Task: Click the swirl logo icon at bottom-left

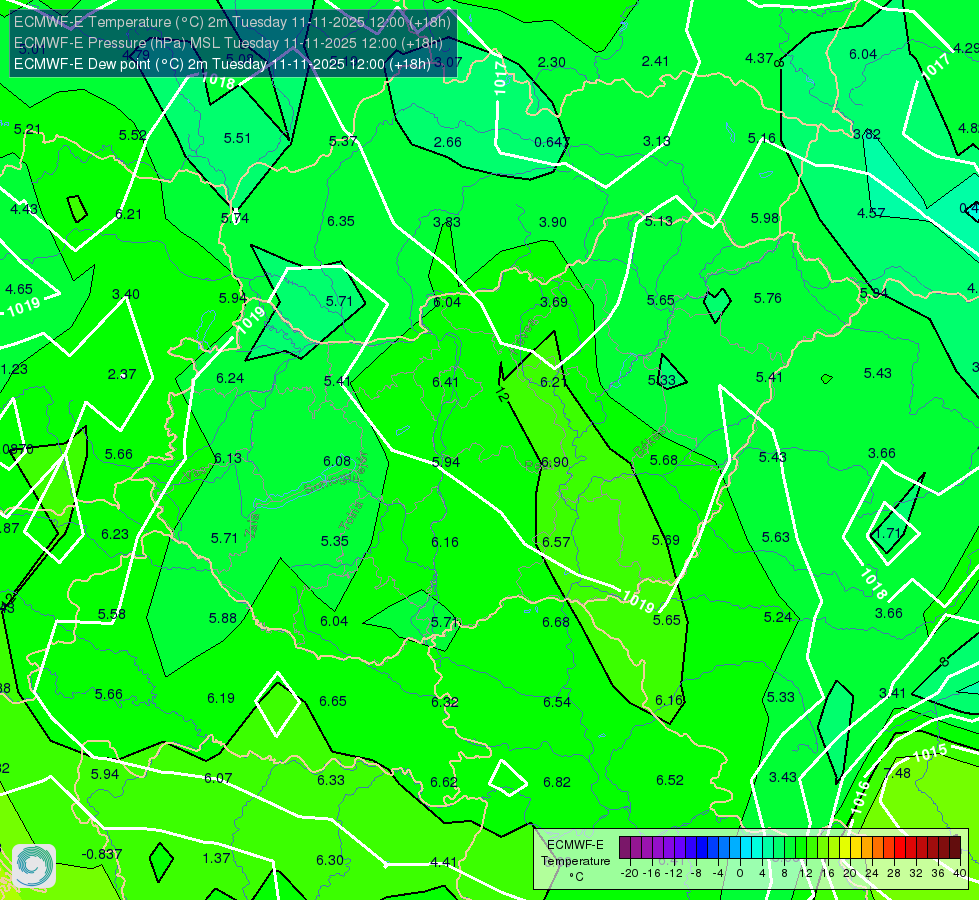Action: coord(34,866)
